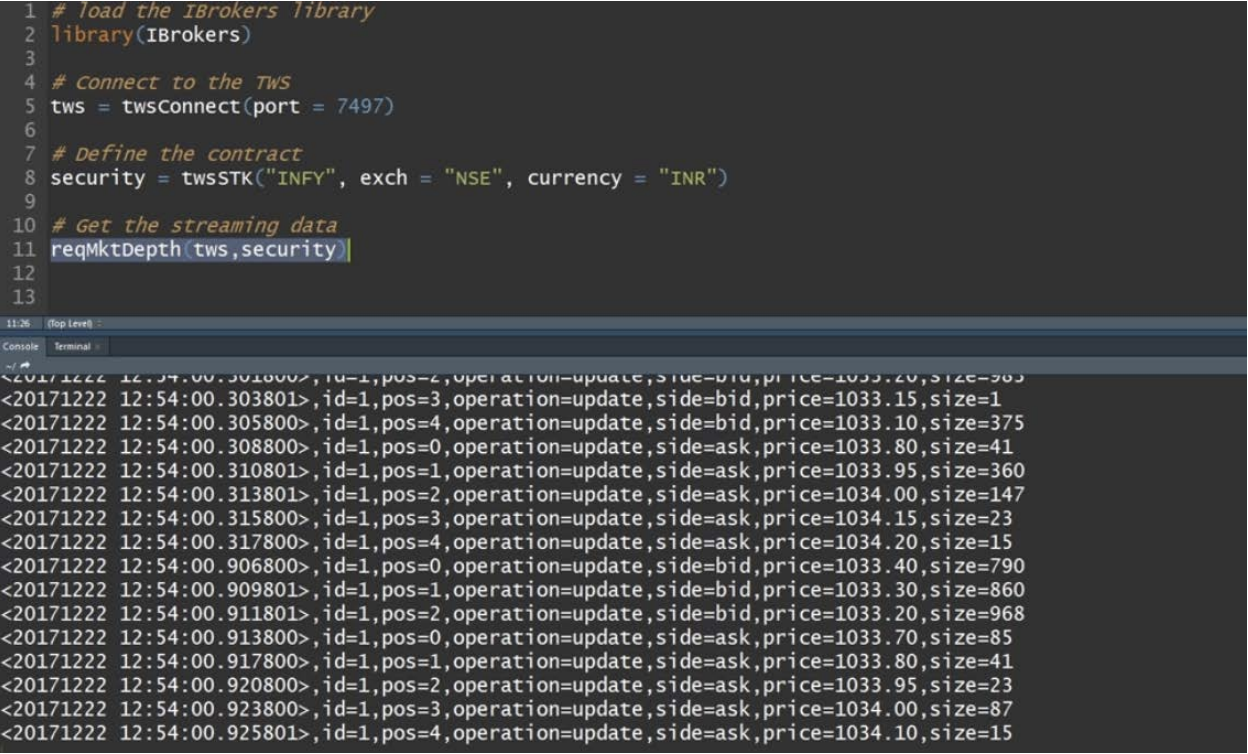Click the "NSE" exchange string
The width and height of the screenshot is (1248, 754).
tap(472, 178)
